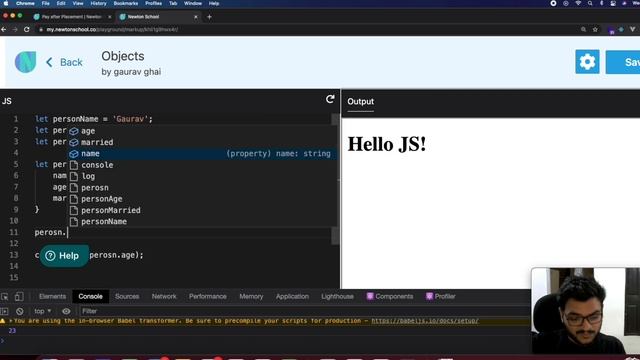Open the Chrome File menu
Screen dimensions: 640x360
45,3
